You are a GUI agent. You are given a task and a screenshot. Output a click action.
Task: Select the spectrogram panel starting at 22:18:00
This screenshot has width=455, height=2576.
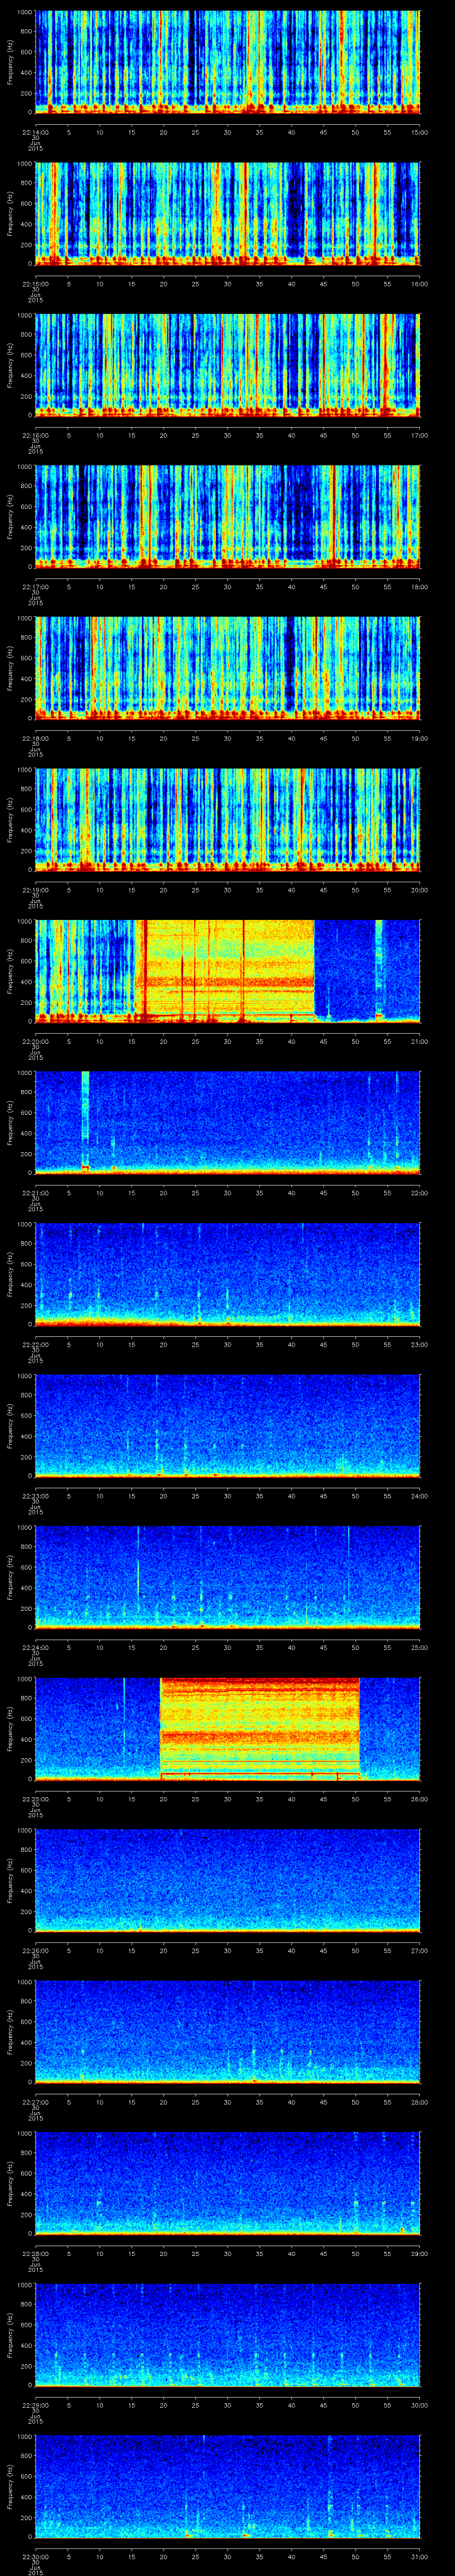click(227, 668)
